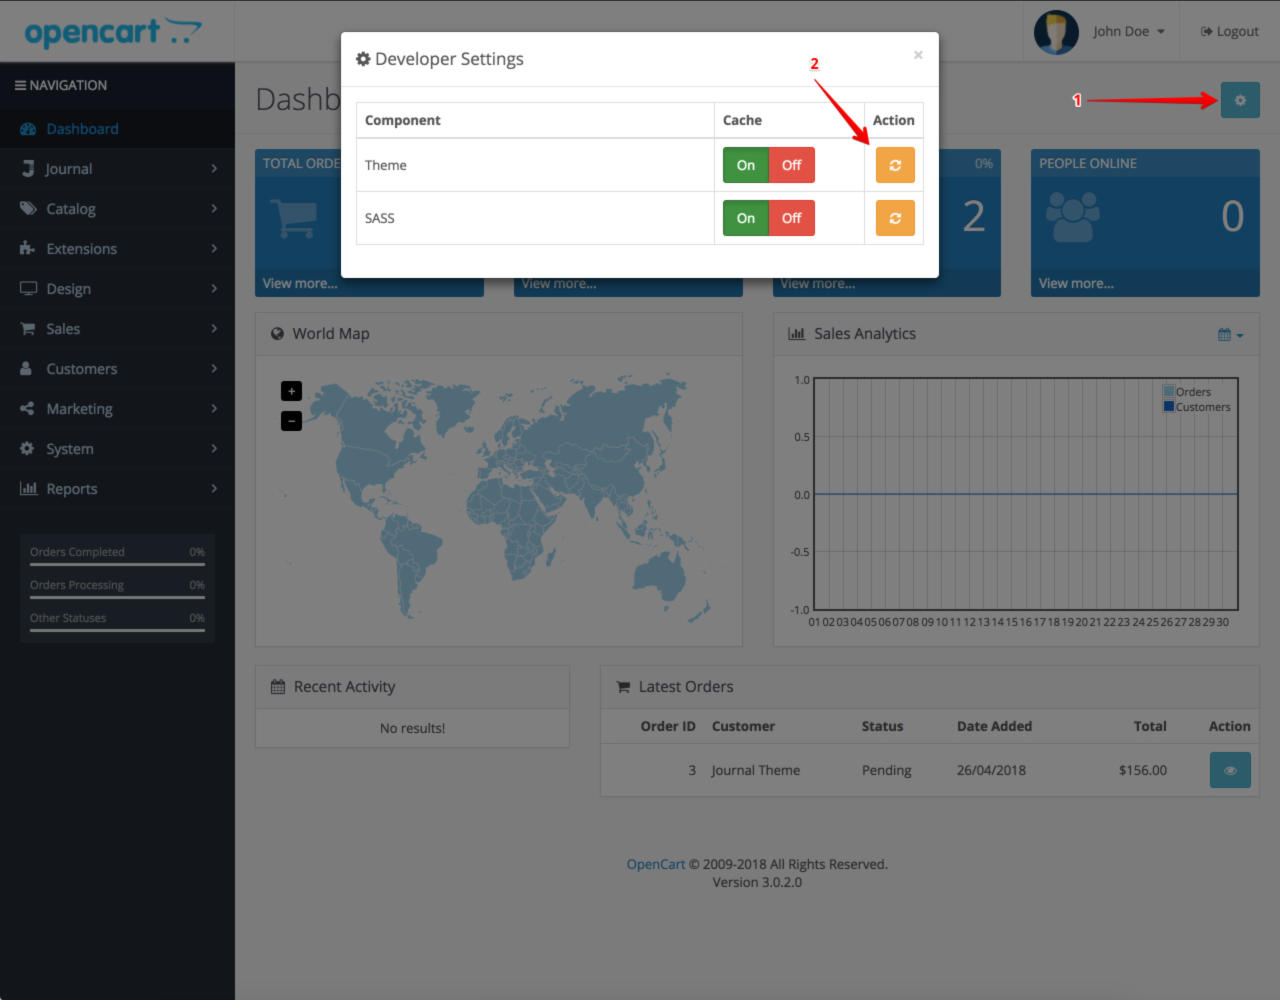Click the Theme cache refresh button
1280x1000 pixels.
tap(895, 165)
